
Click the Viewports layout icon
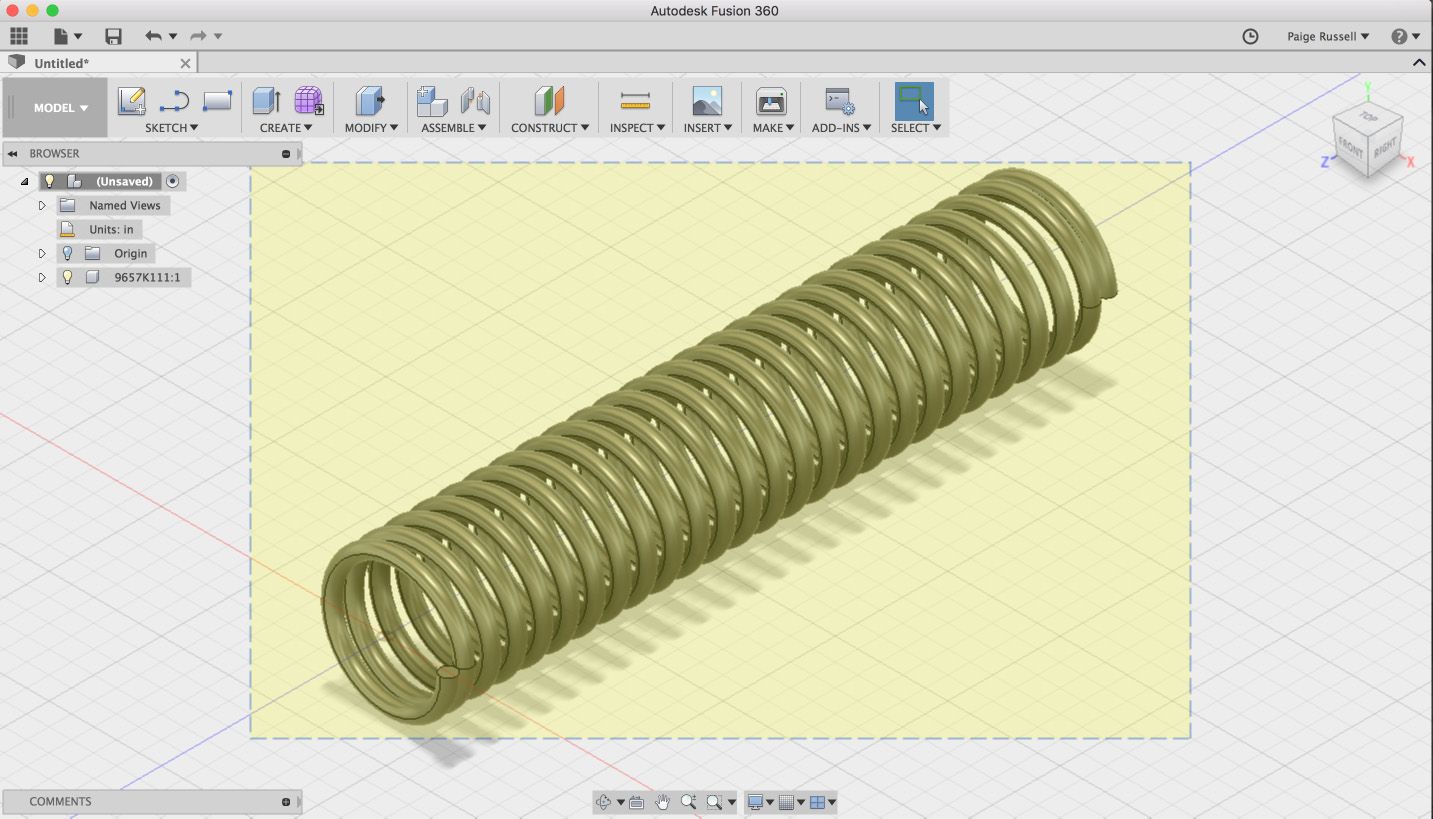pyautogui.click(x=818, y=802)
